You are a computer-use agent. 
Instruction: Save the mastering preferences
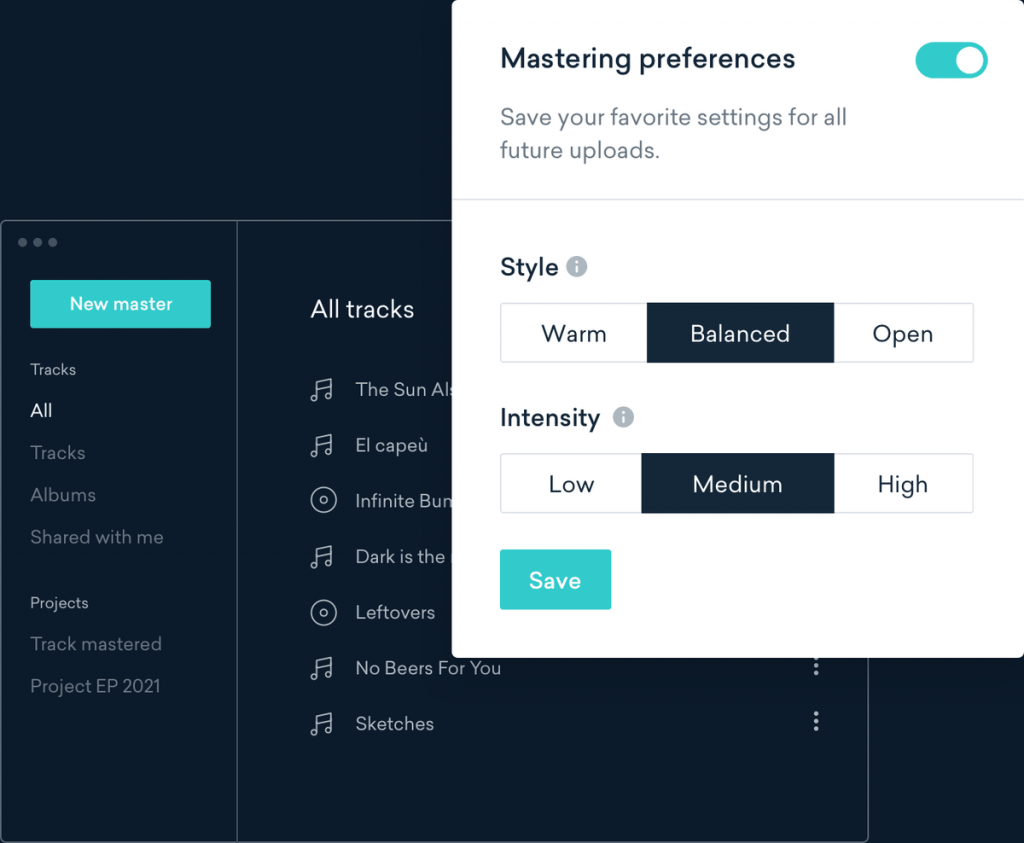[x=555, y=580]
